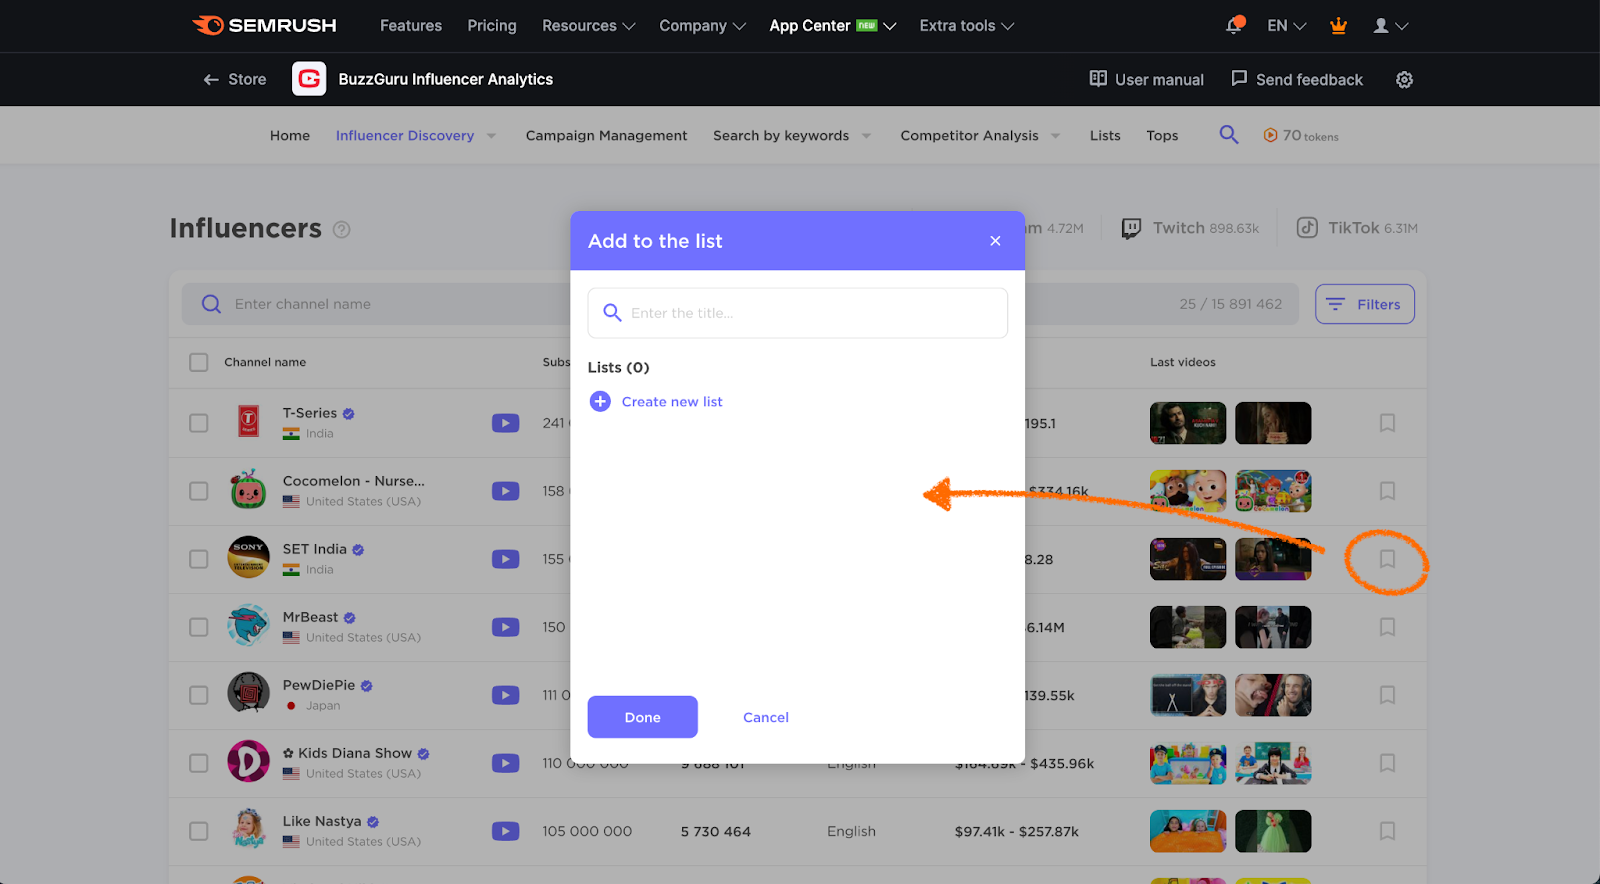Expand the Resources dropdown
Image resolution: width=1600 pixels, height=884 pixels.
coord(588,26)
